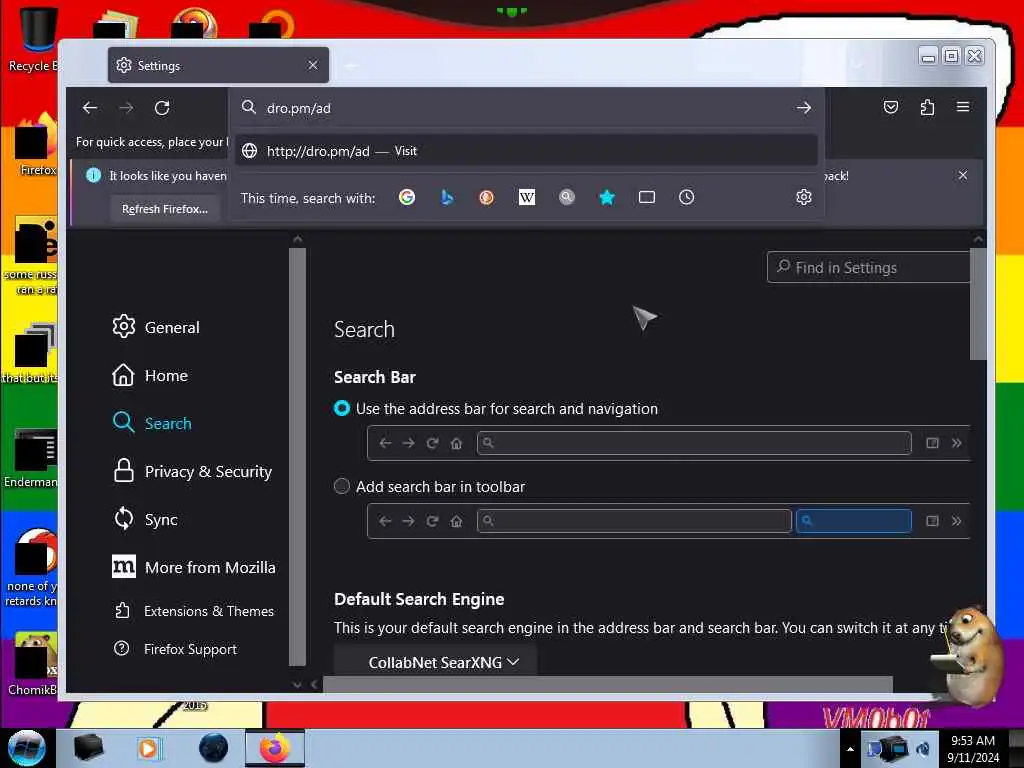Image resolution: width=1024 pixels, height=768 pixels.
Task: Click the 9:53 AM taskbar clock
Action: pos(973,741)
